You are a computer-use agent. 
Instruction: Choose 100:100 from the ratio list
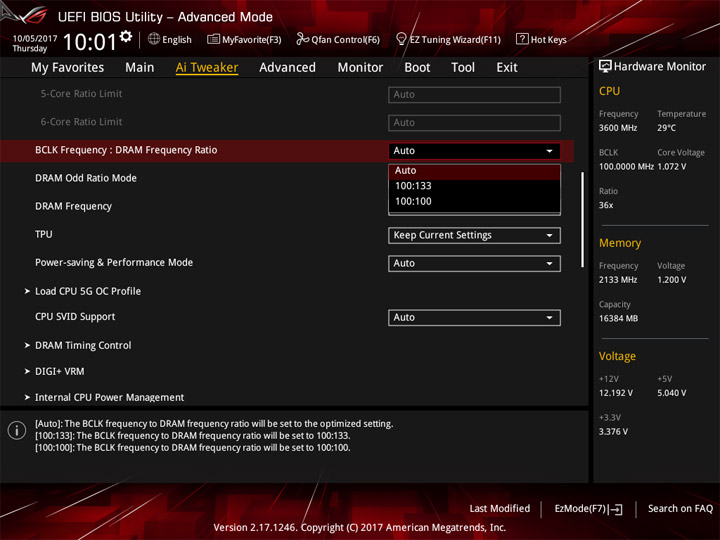474,202
